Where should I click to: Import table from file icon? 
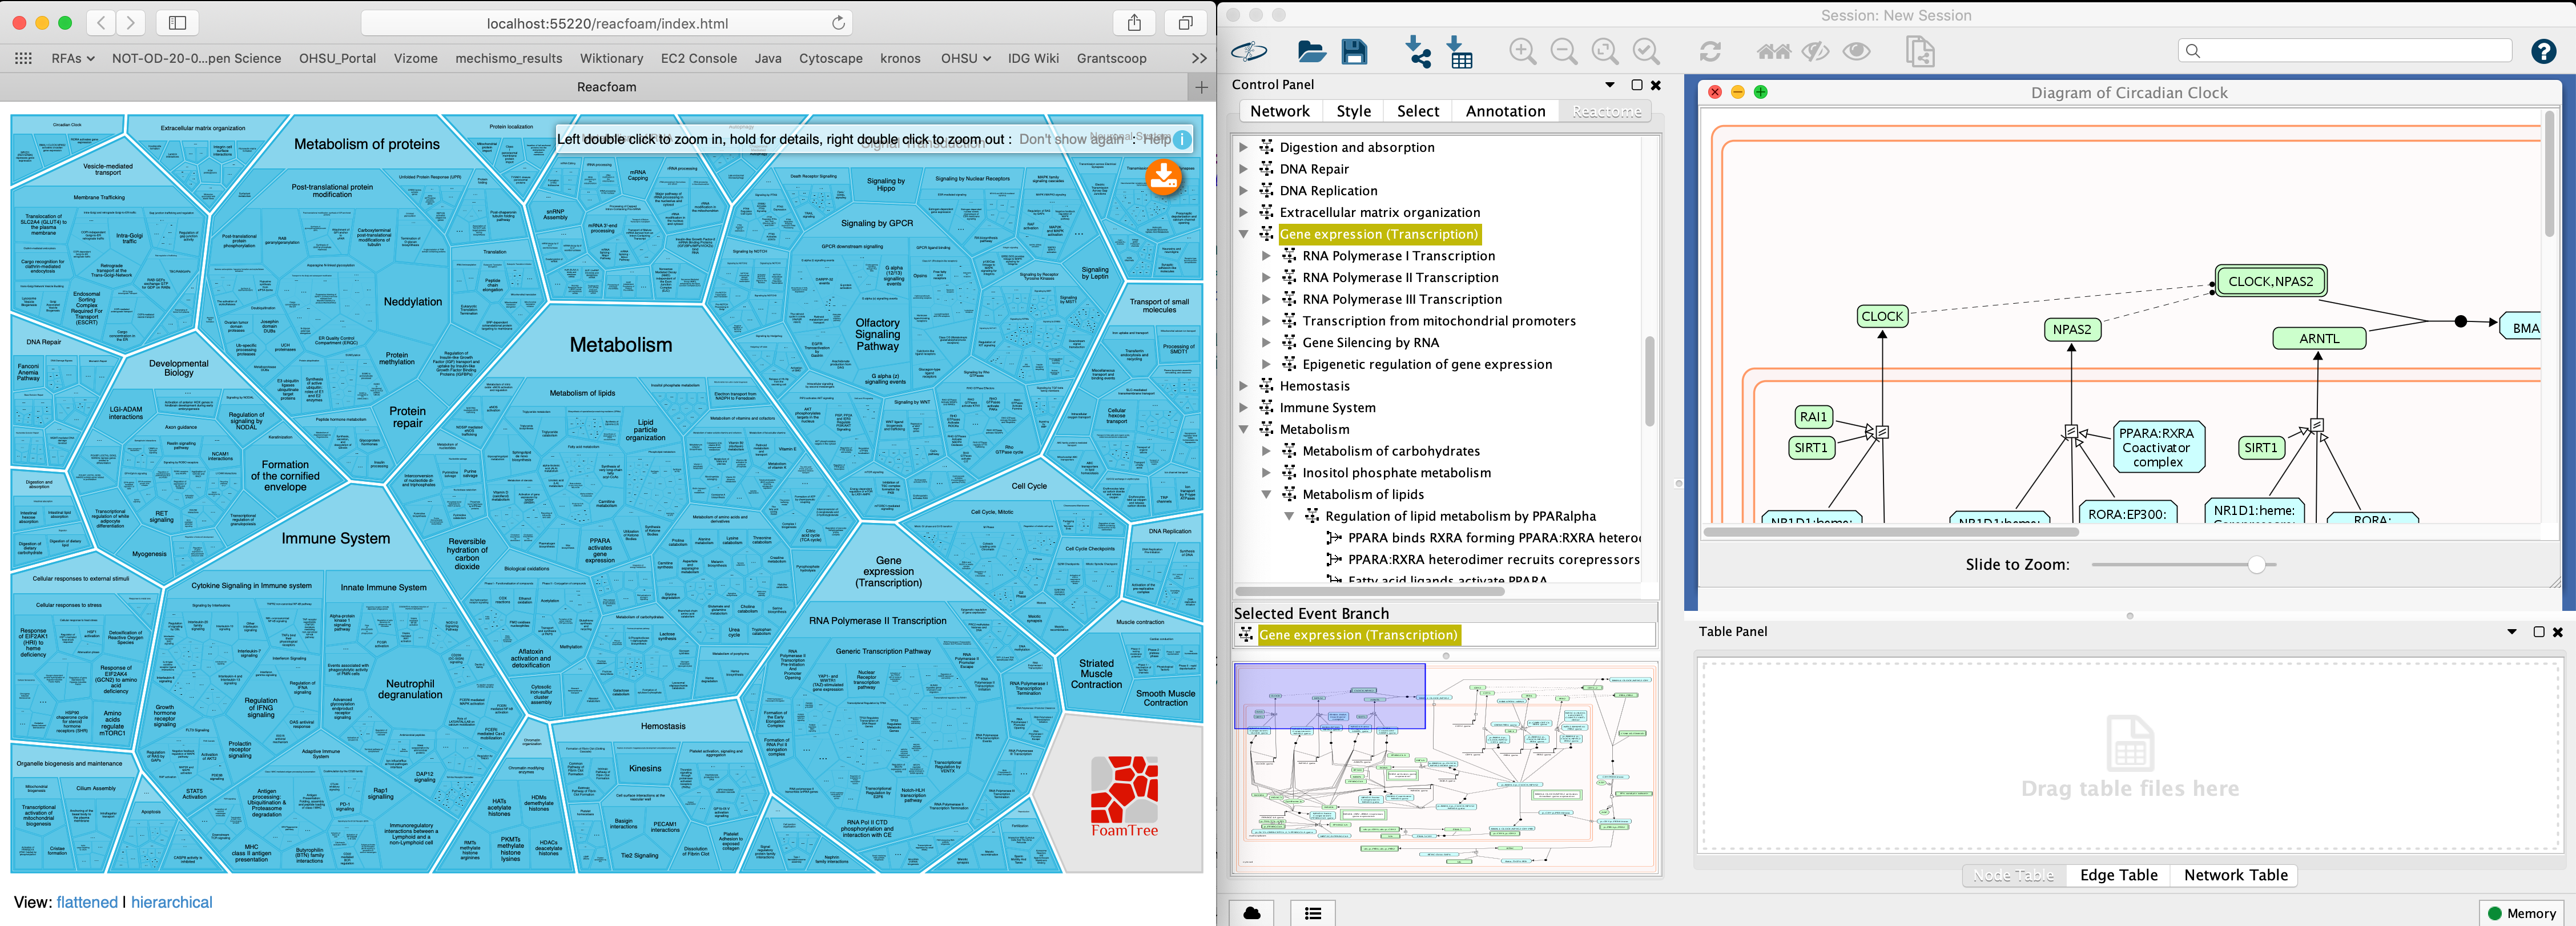(x=1460, y=51)
